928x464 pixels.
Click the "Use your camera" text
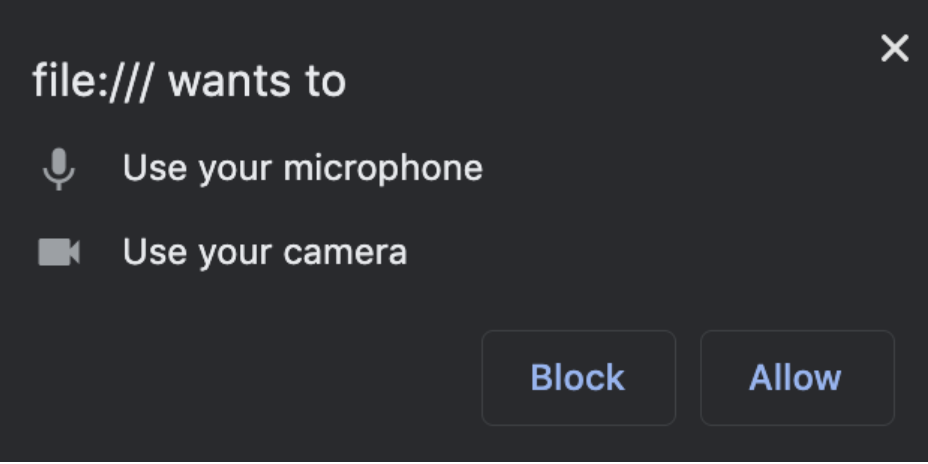tap(264, 252)
